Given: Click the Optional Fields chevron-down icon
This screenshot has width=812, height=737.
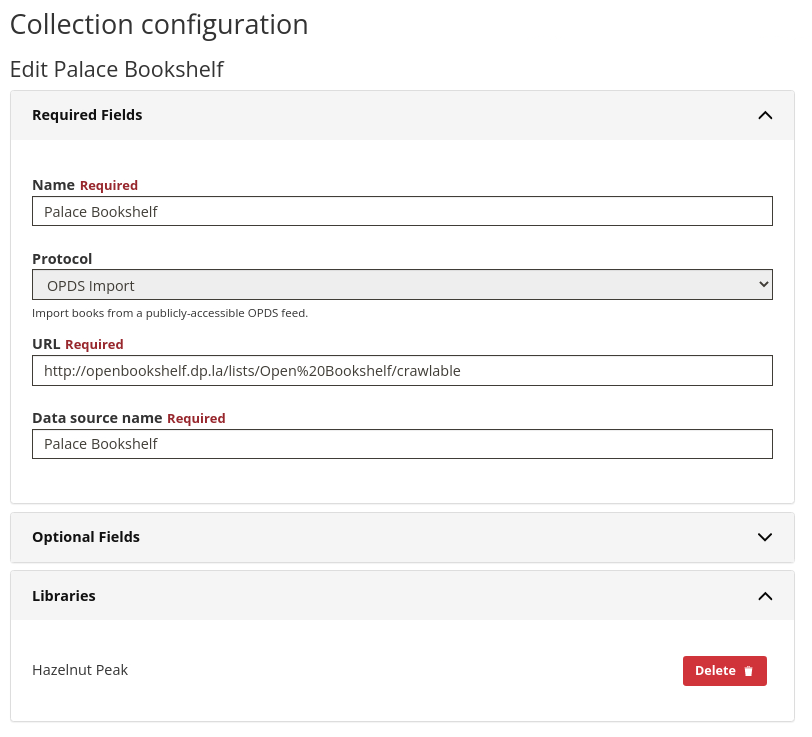Looking at the screenshot, I should 765,537.
